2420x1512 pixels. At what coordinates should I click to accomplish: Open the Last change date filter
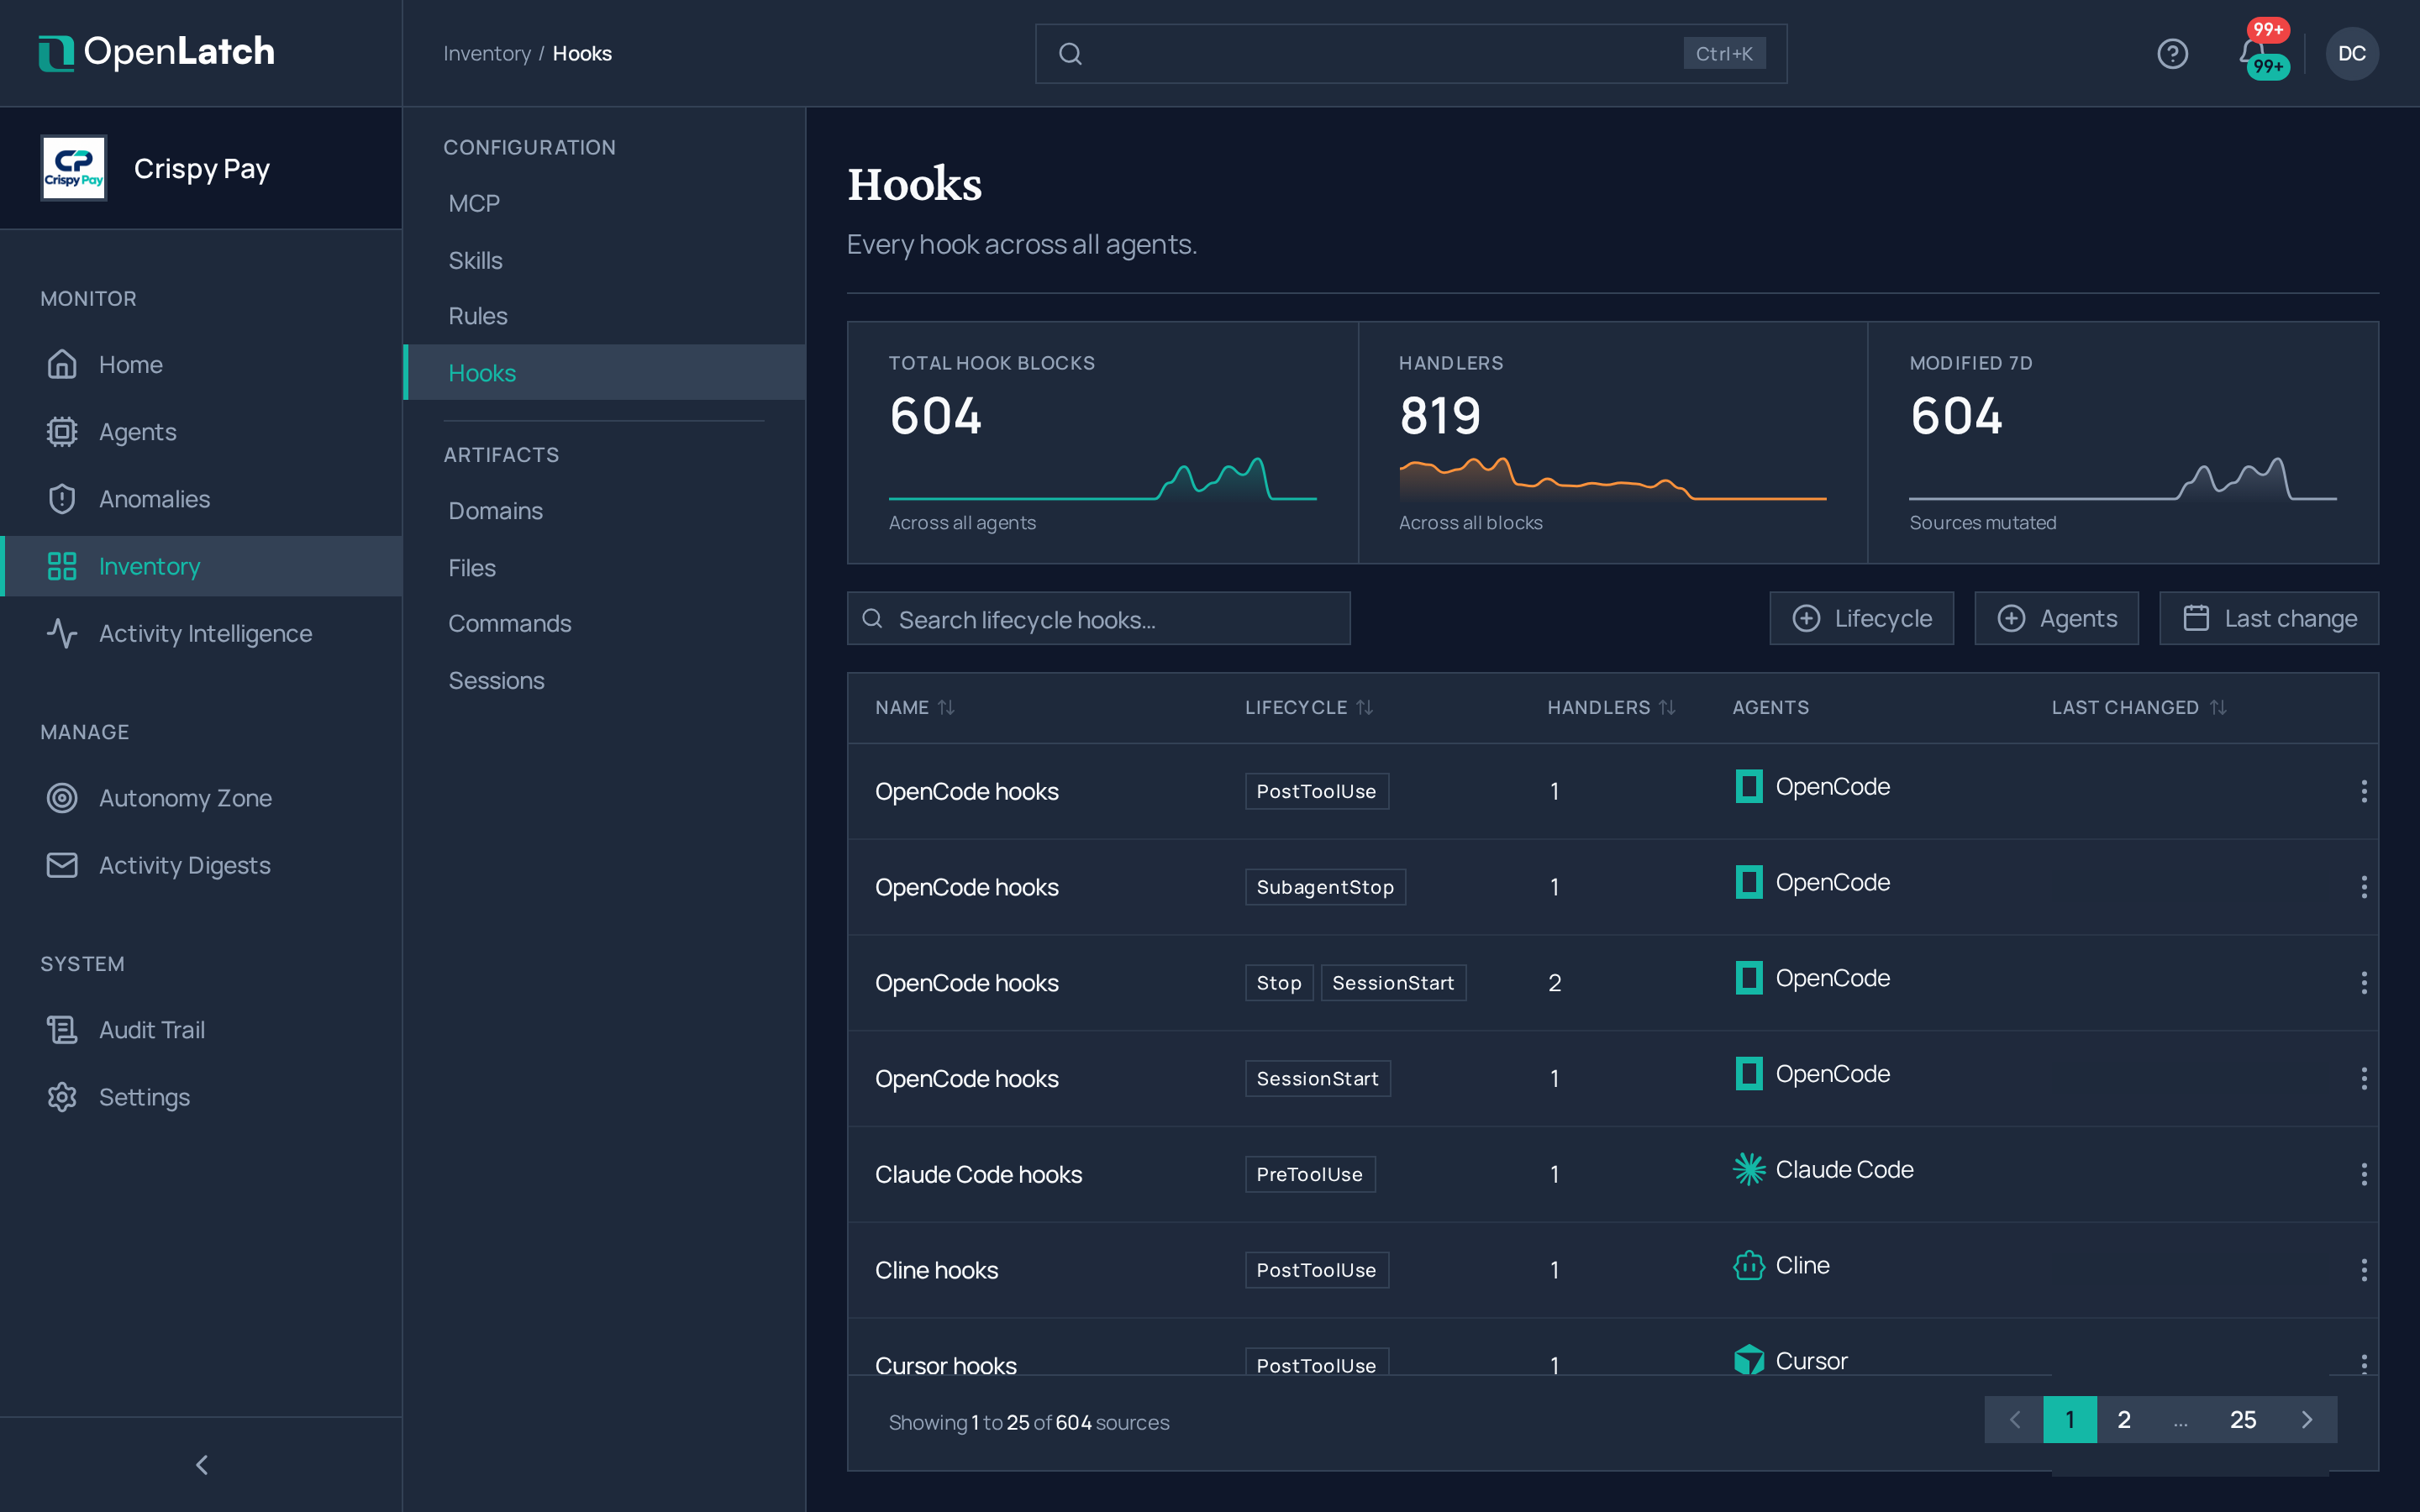2268,618
